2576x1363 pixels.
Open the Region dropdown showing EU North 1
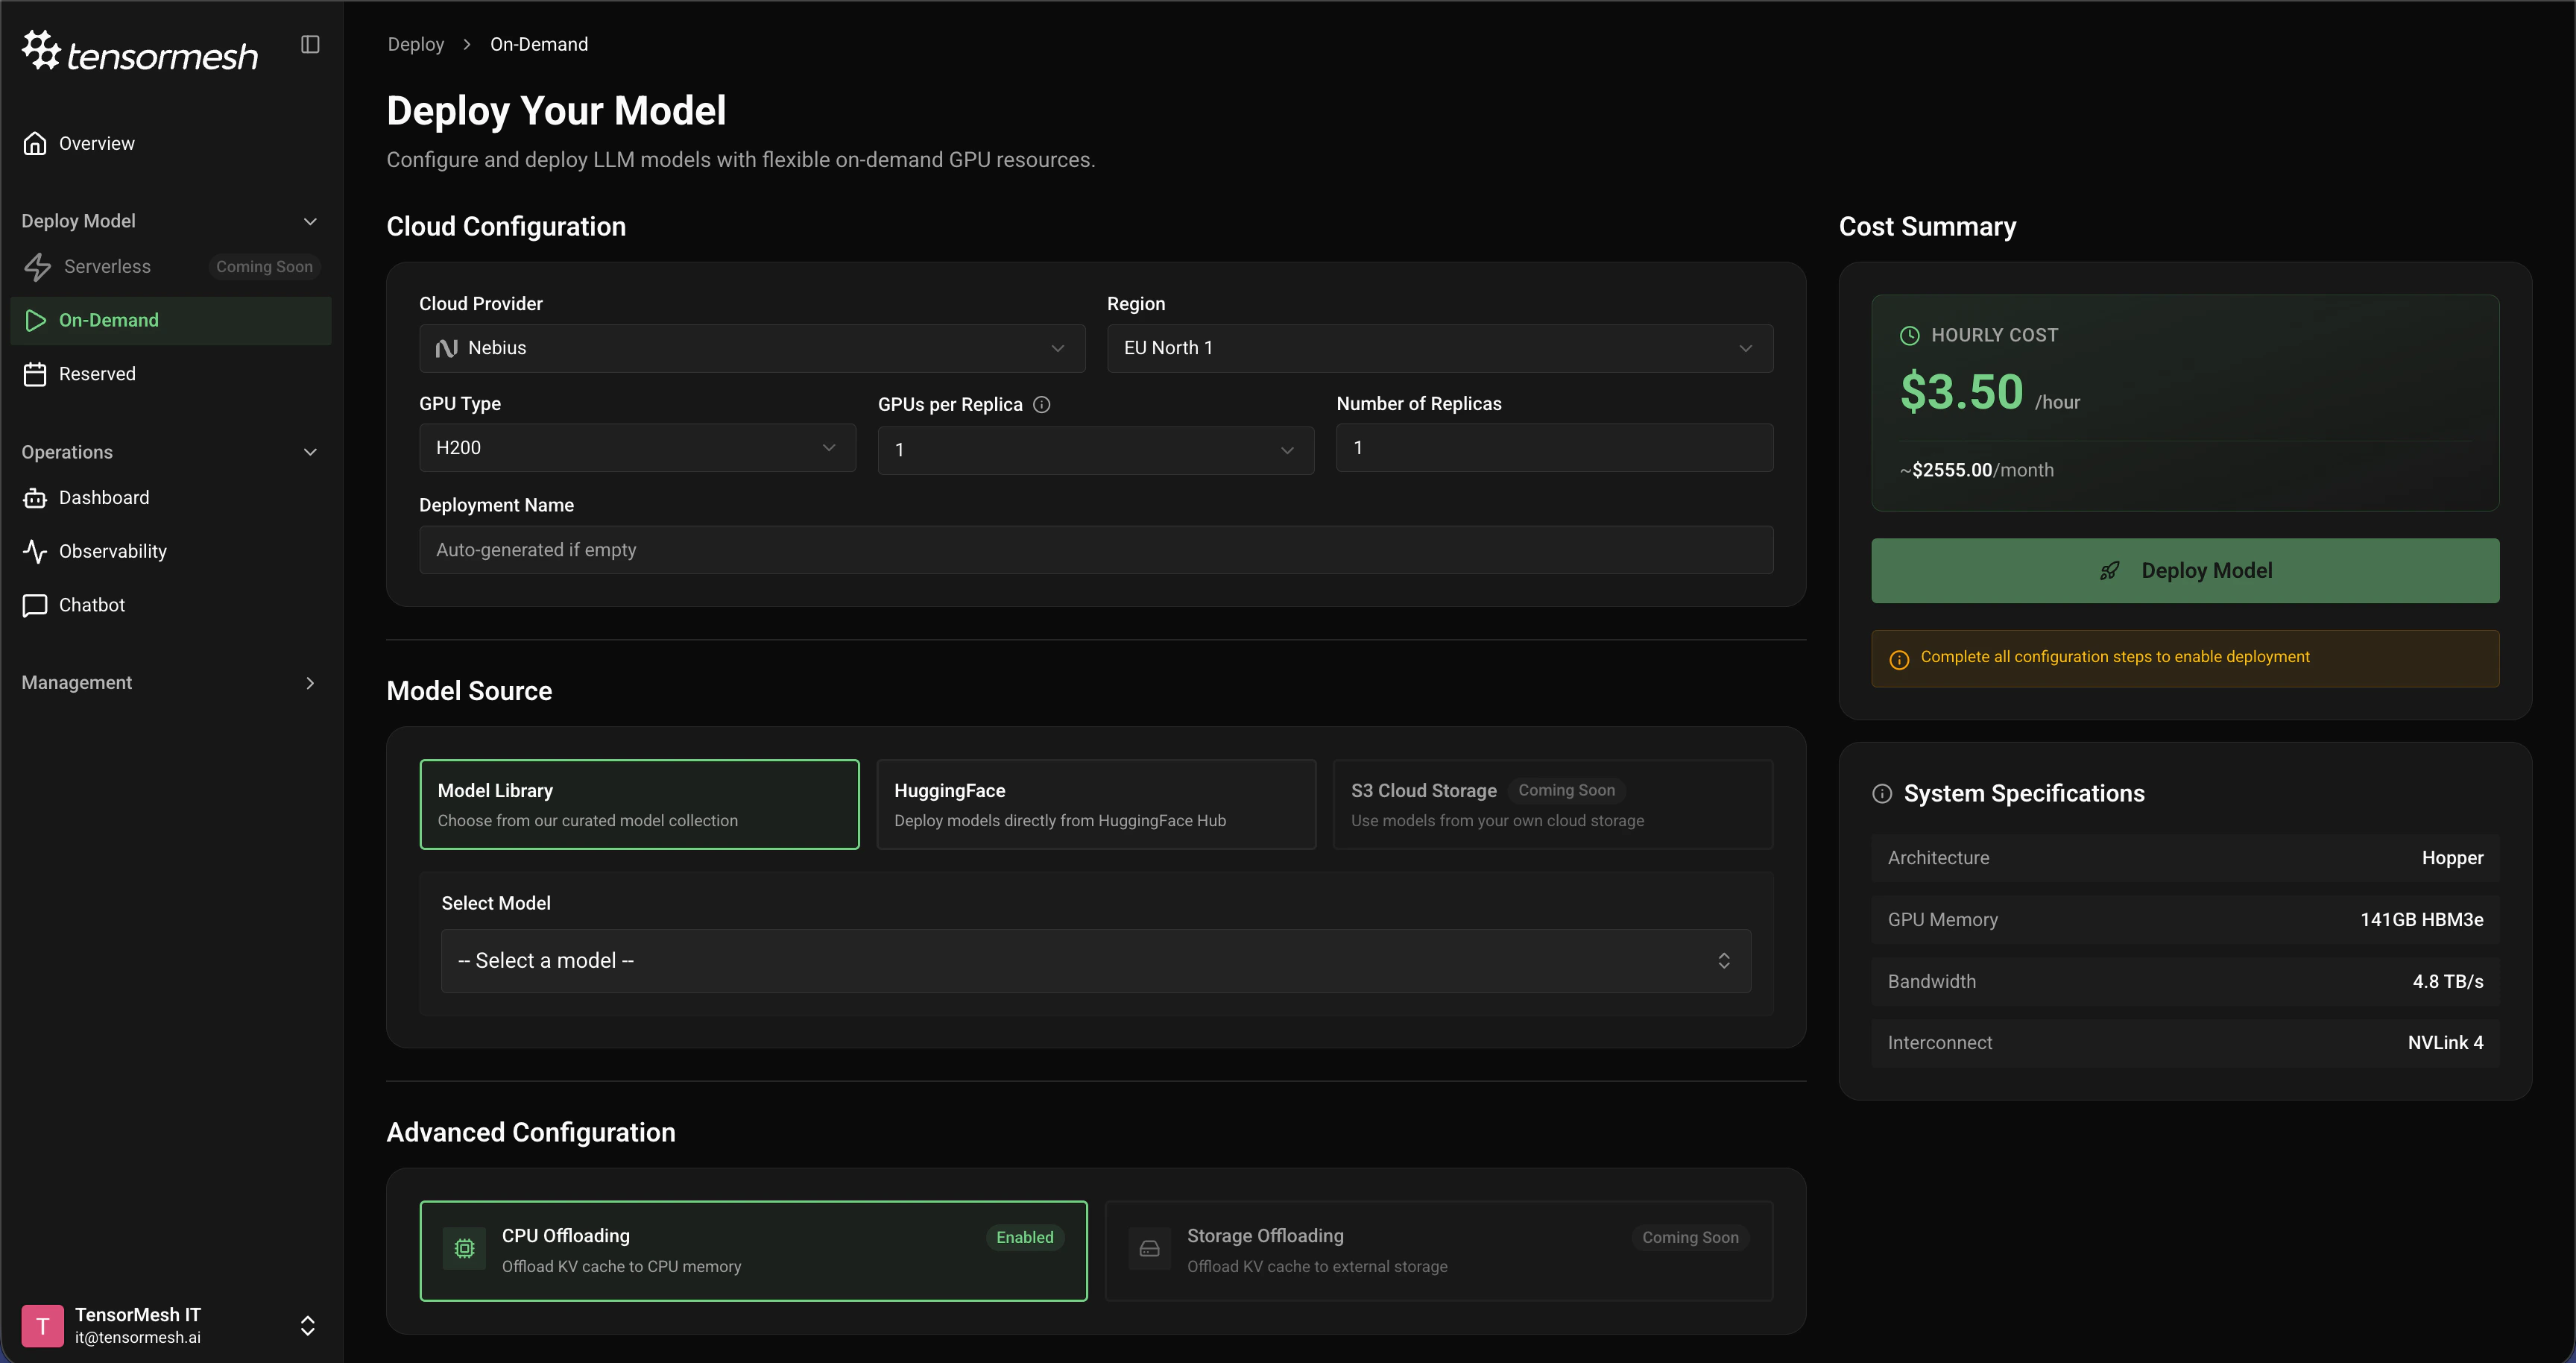pyautogui.click(x=1439, y=348)
